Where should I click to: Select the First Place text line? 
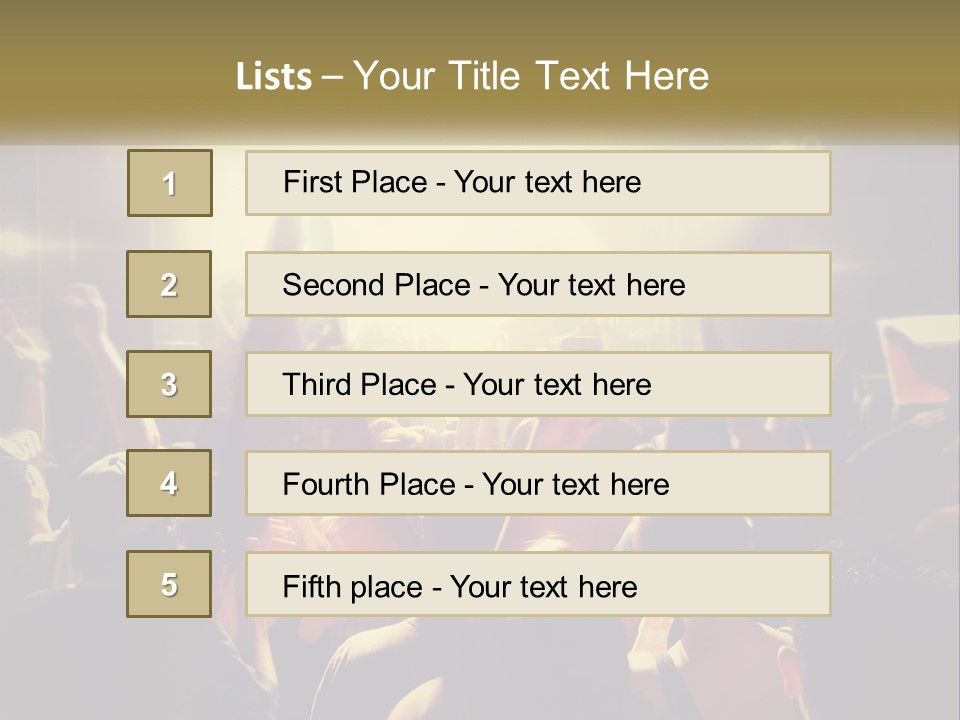(x=538, y=183)
